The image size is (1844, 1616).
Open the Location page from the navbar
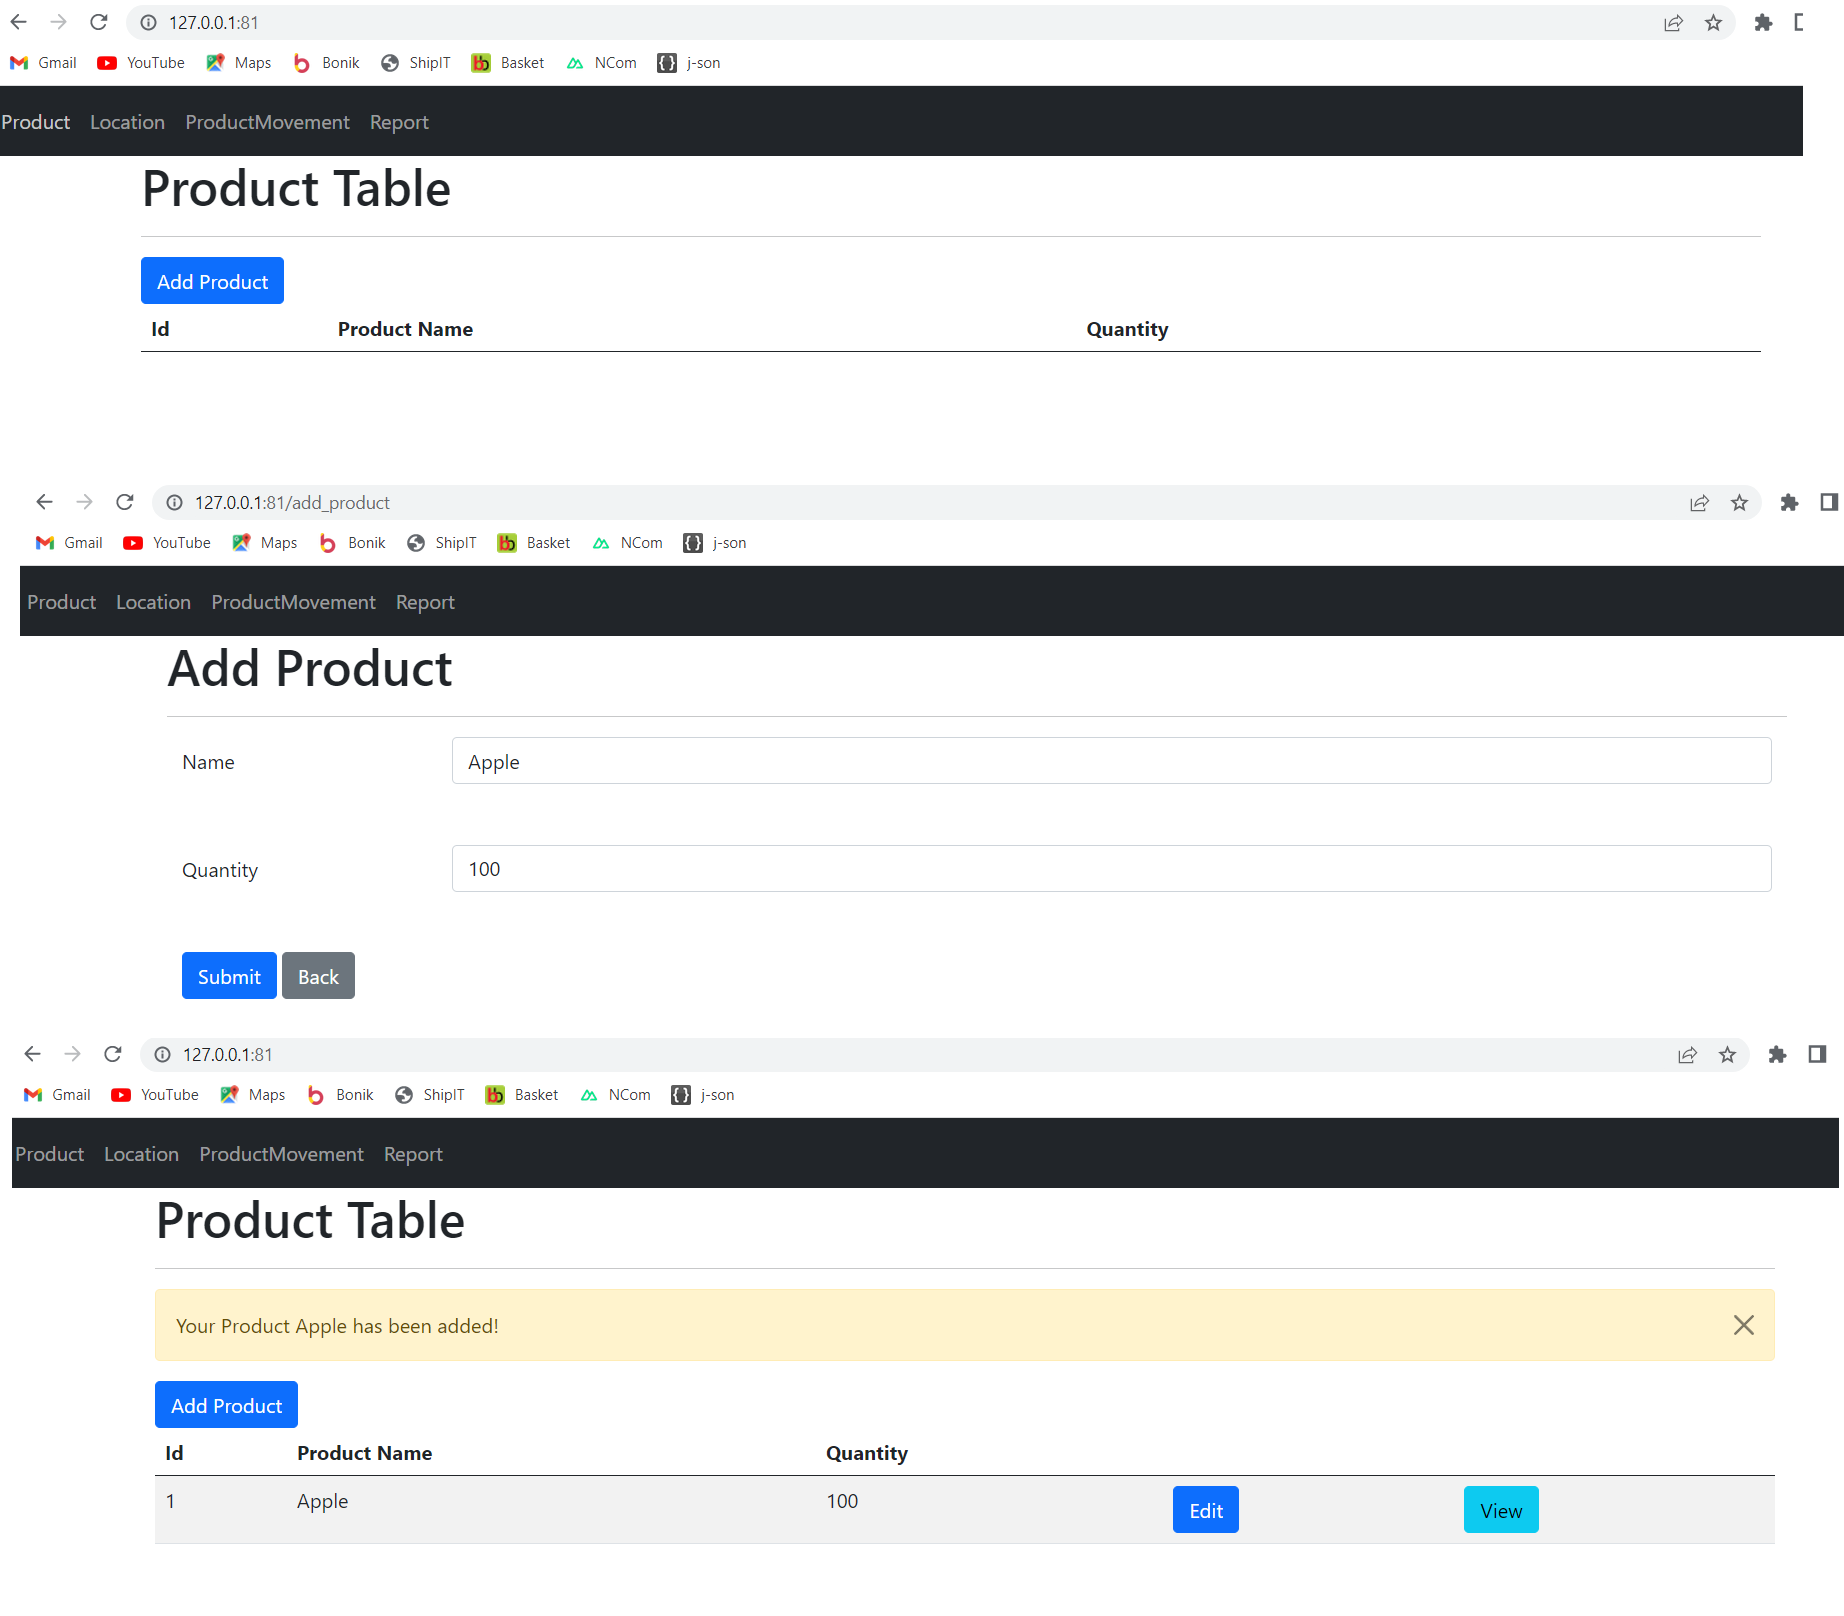[x=127, y=121]
